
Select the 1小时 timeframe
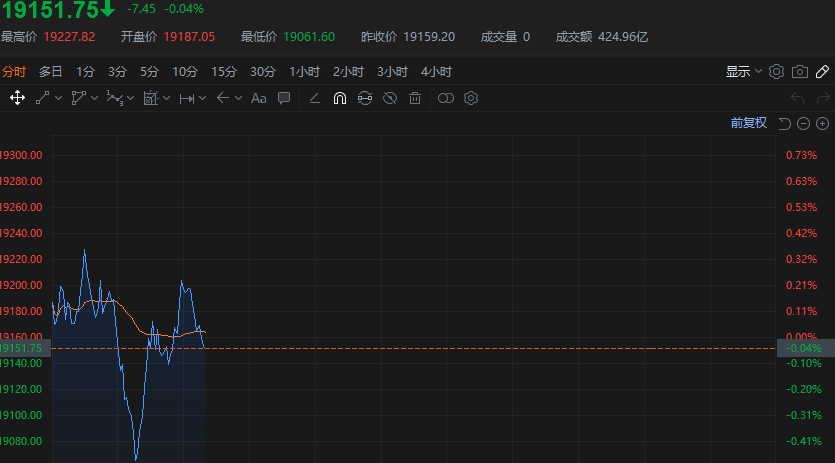304,72
